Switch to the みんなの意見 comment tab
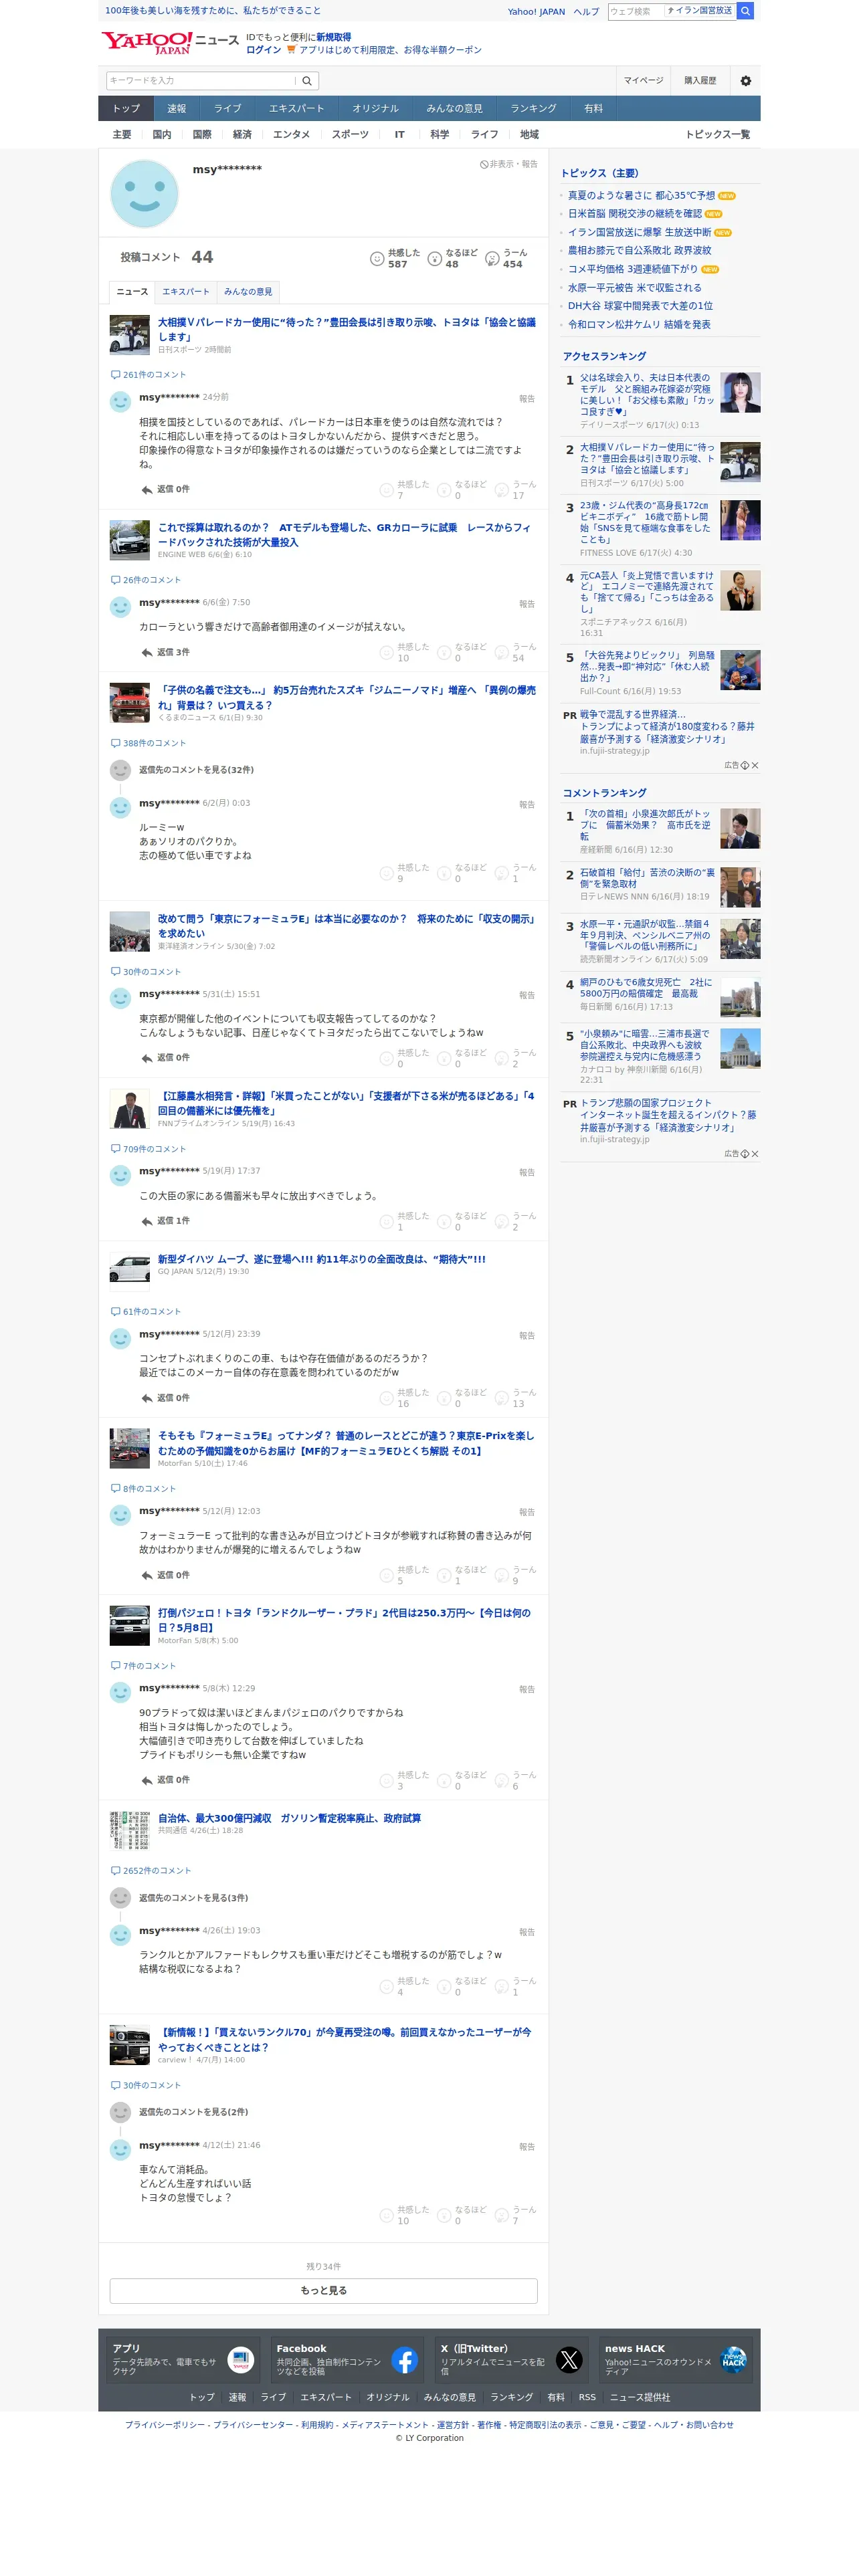The width and height of the screenshot is (859, 2576). click(x=248, y=292)
